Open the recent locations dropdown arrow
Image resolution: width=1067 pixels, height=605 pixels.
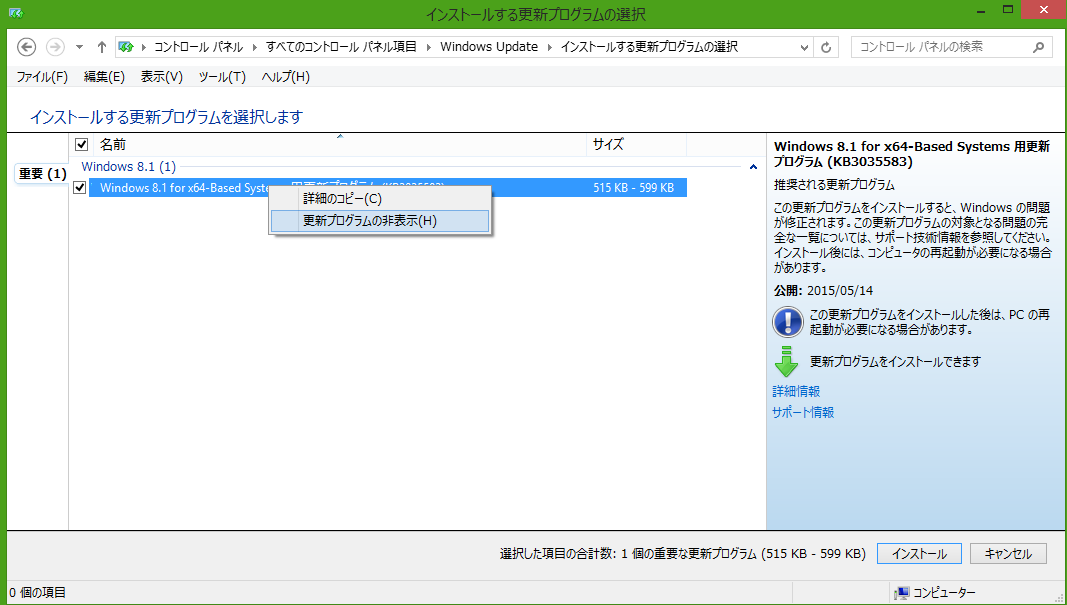pos(80,47)
